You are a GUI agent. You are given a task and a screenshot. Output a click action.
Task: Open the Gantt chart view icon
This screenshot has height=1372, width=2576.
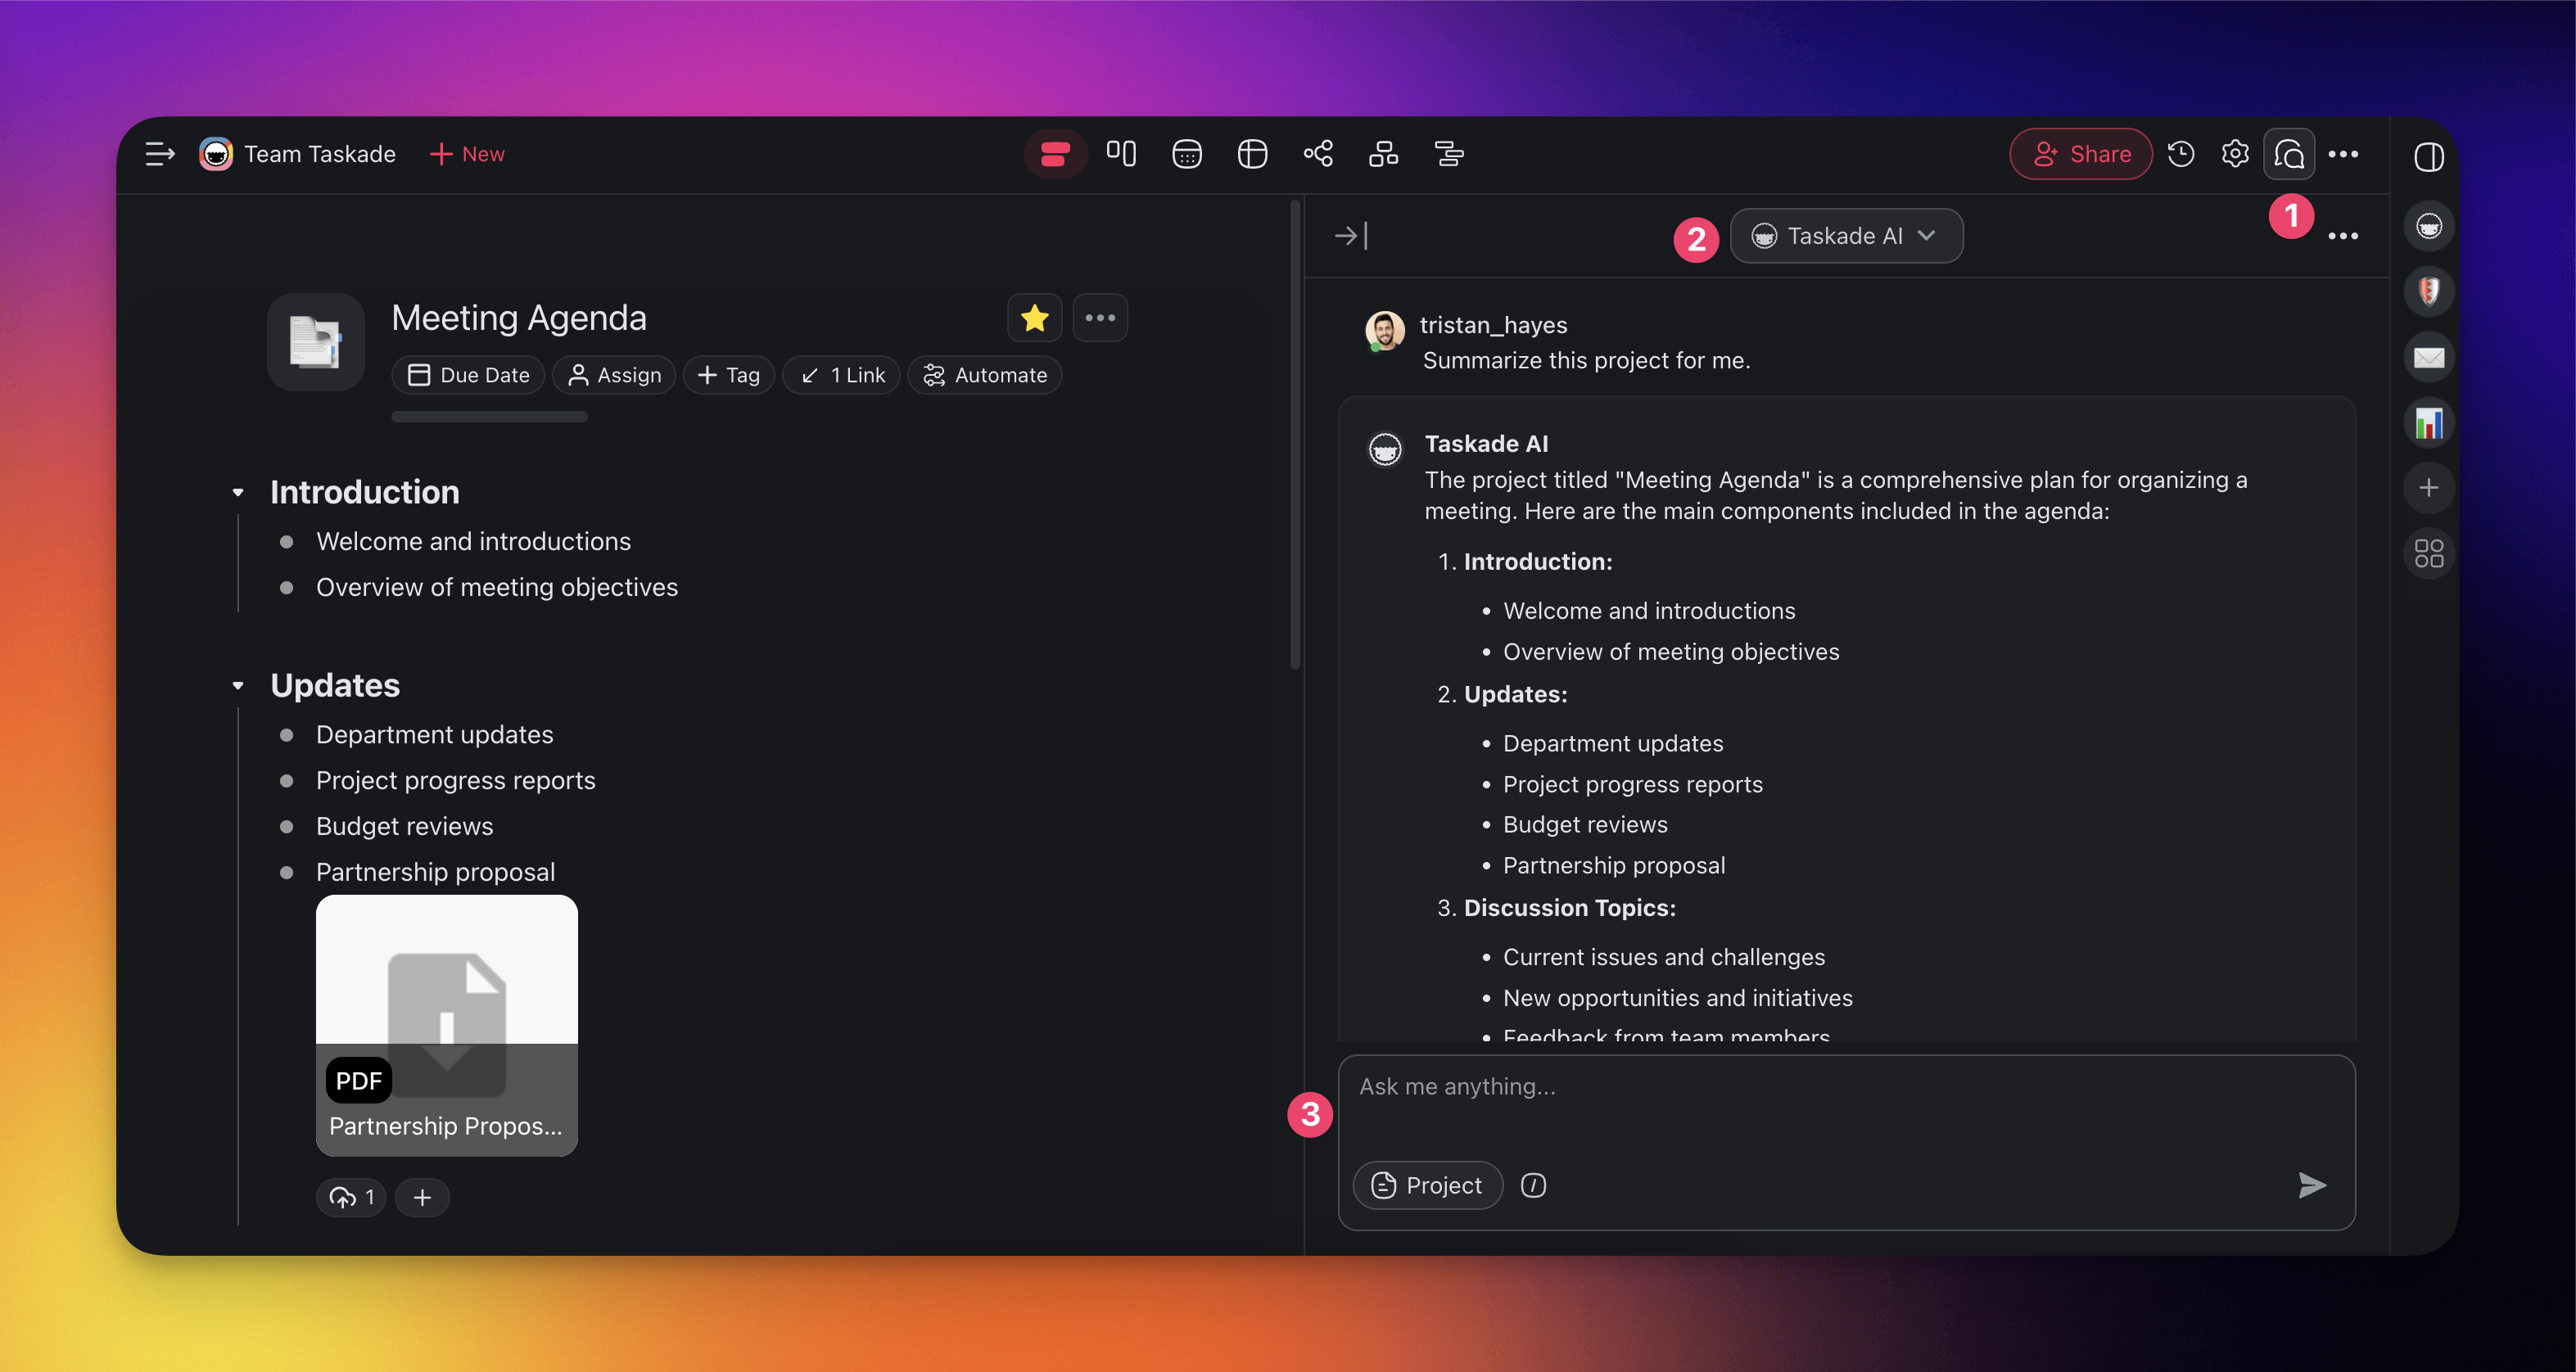(1449, 154)
